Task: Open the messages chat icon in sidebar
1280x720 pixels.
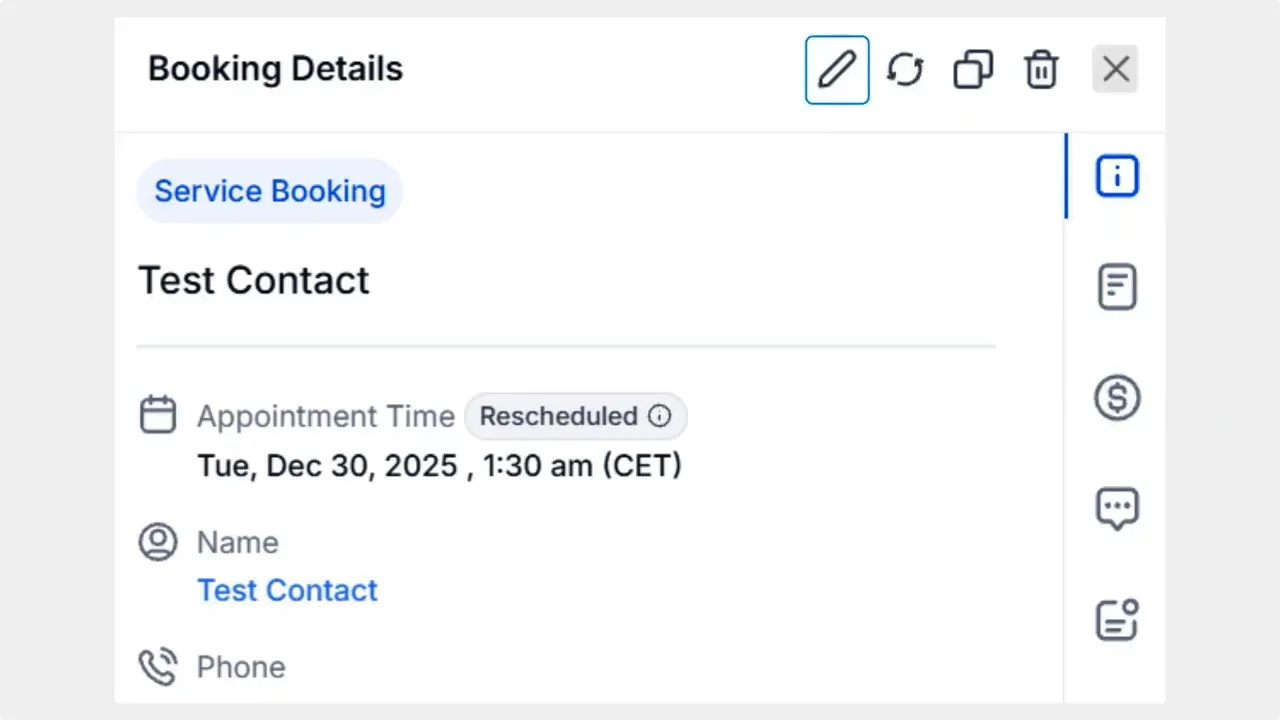Action: [1117, 508]
